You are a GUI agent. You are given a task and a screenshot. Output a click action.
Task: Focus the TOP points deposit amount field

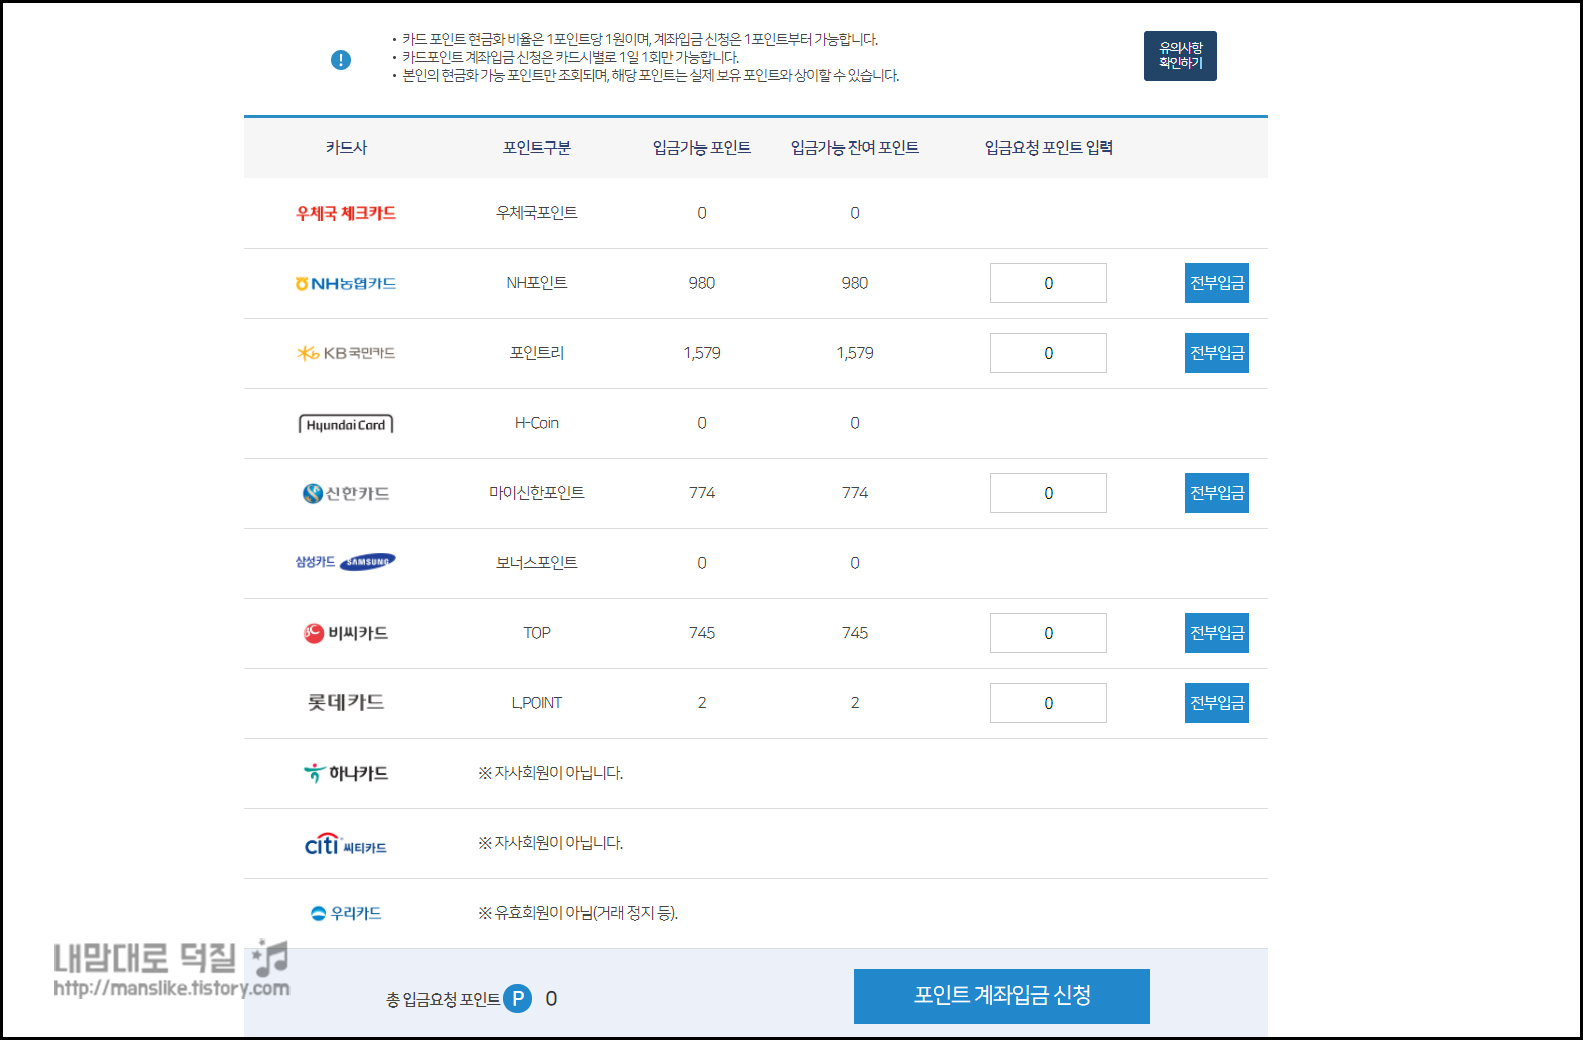point(1048,633)
